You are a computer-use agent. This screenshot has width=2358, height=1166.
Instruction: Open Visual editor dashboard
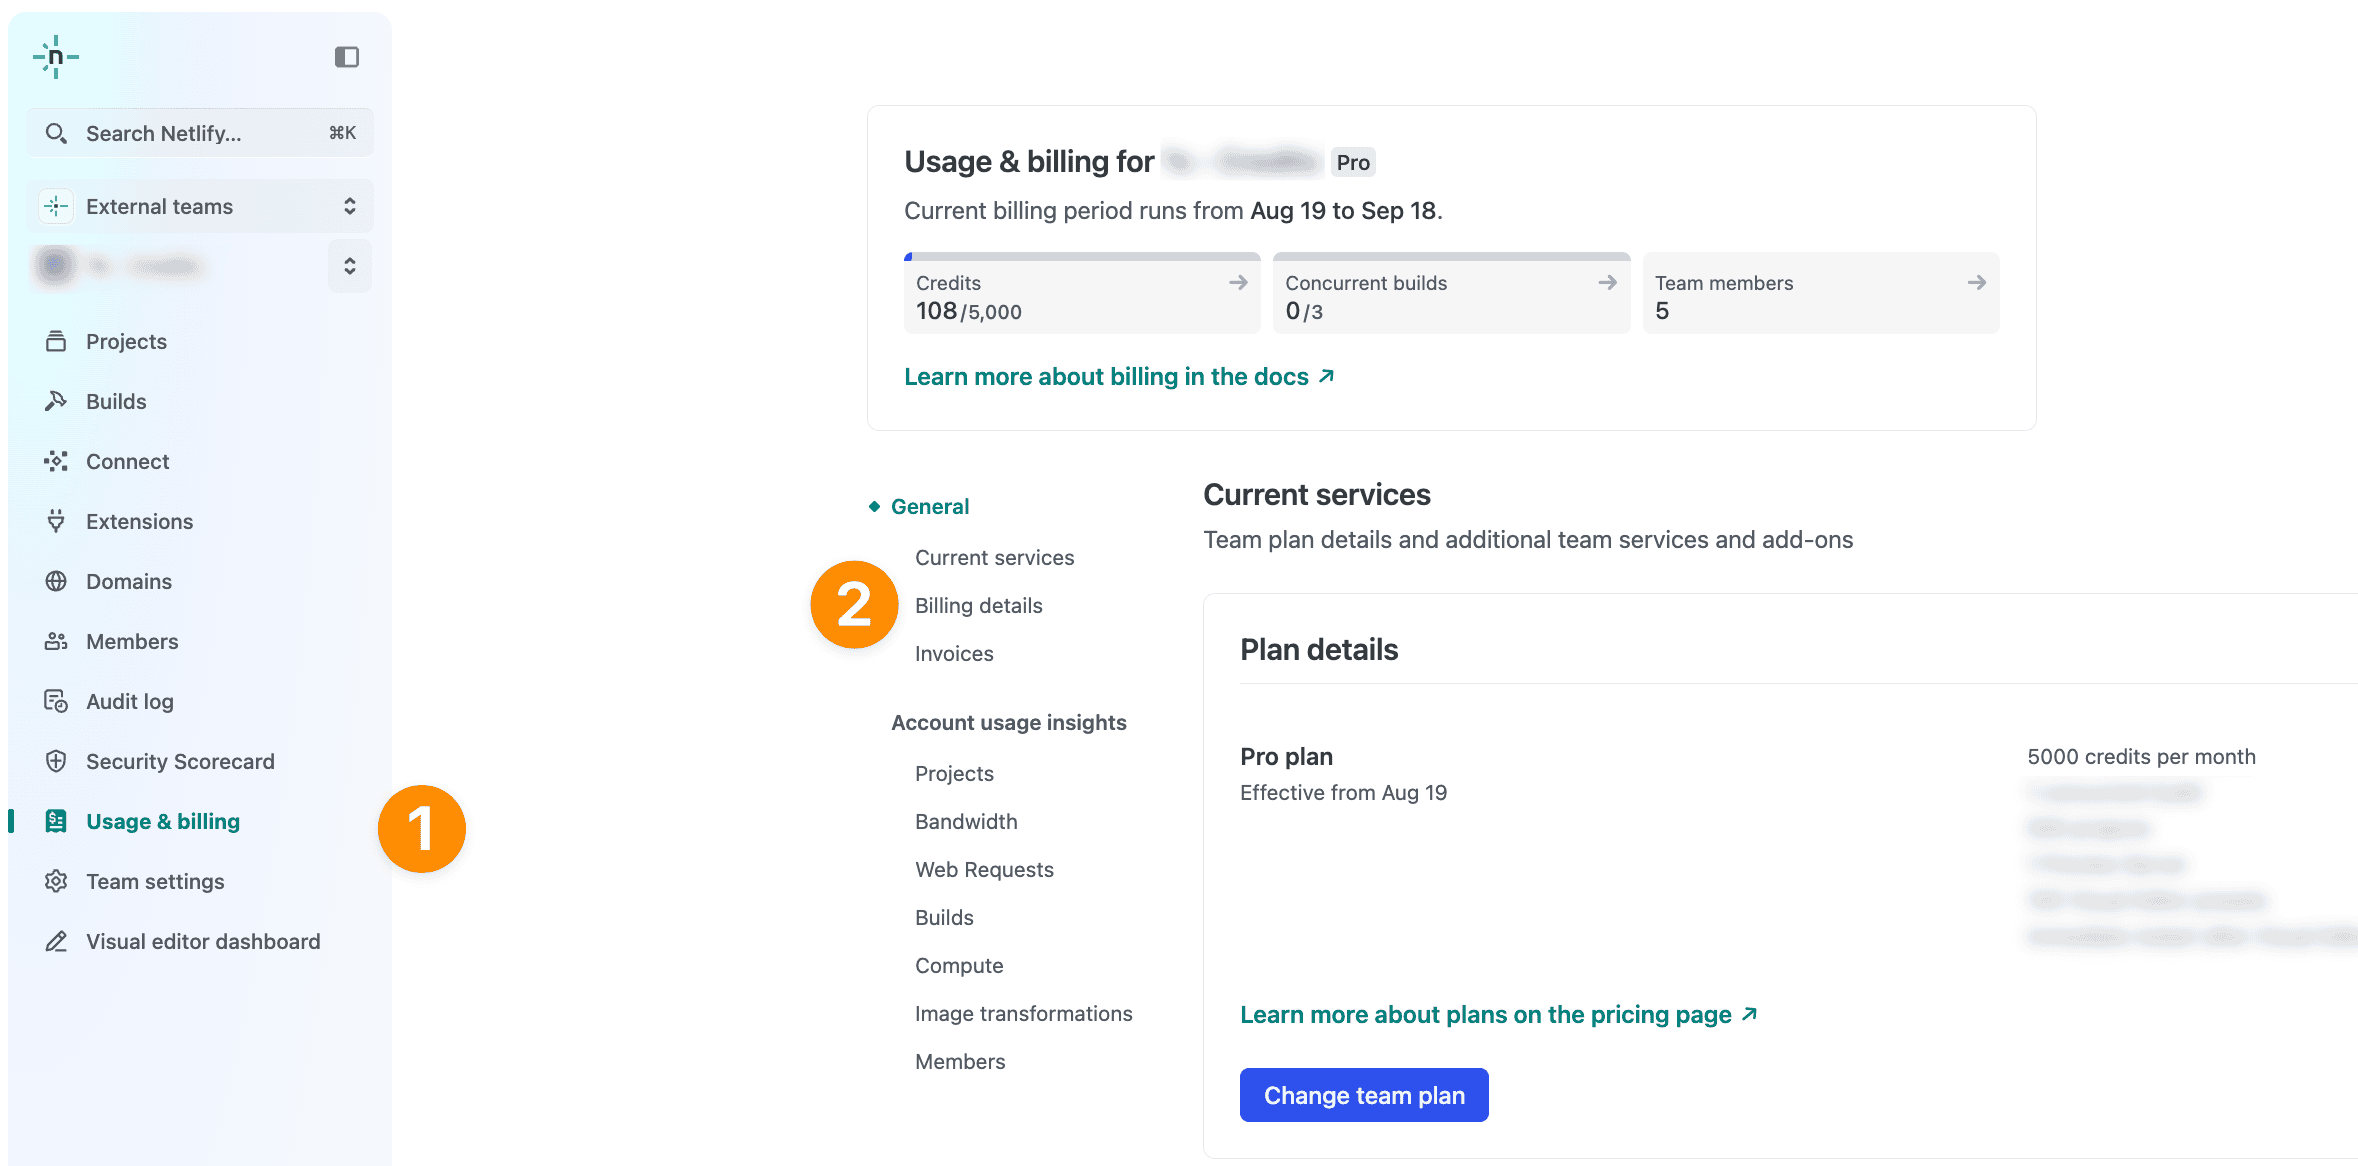pos(202,941)
